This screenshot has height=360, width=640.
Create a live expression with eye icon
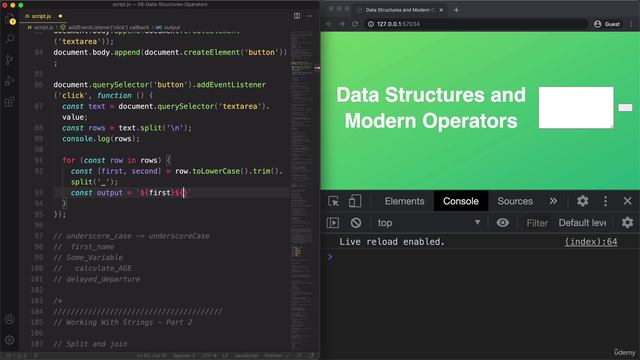(502, 223)
